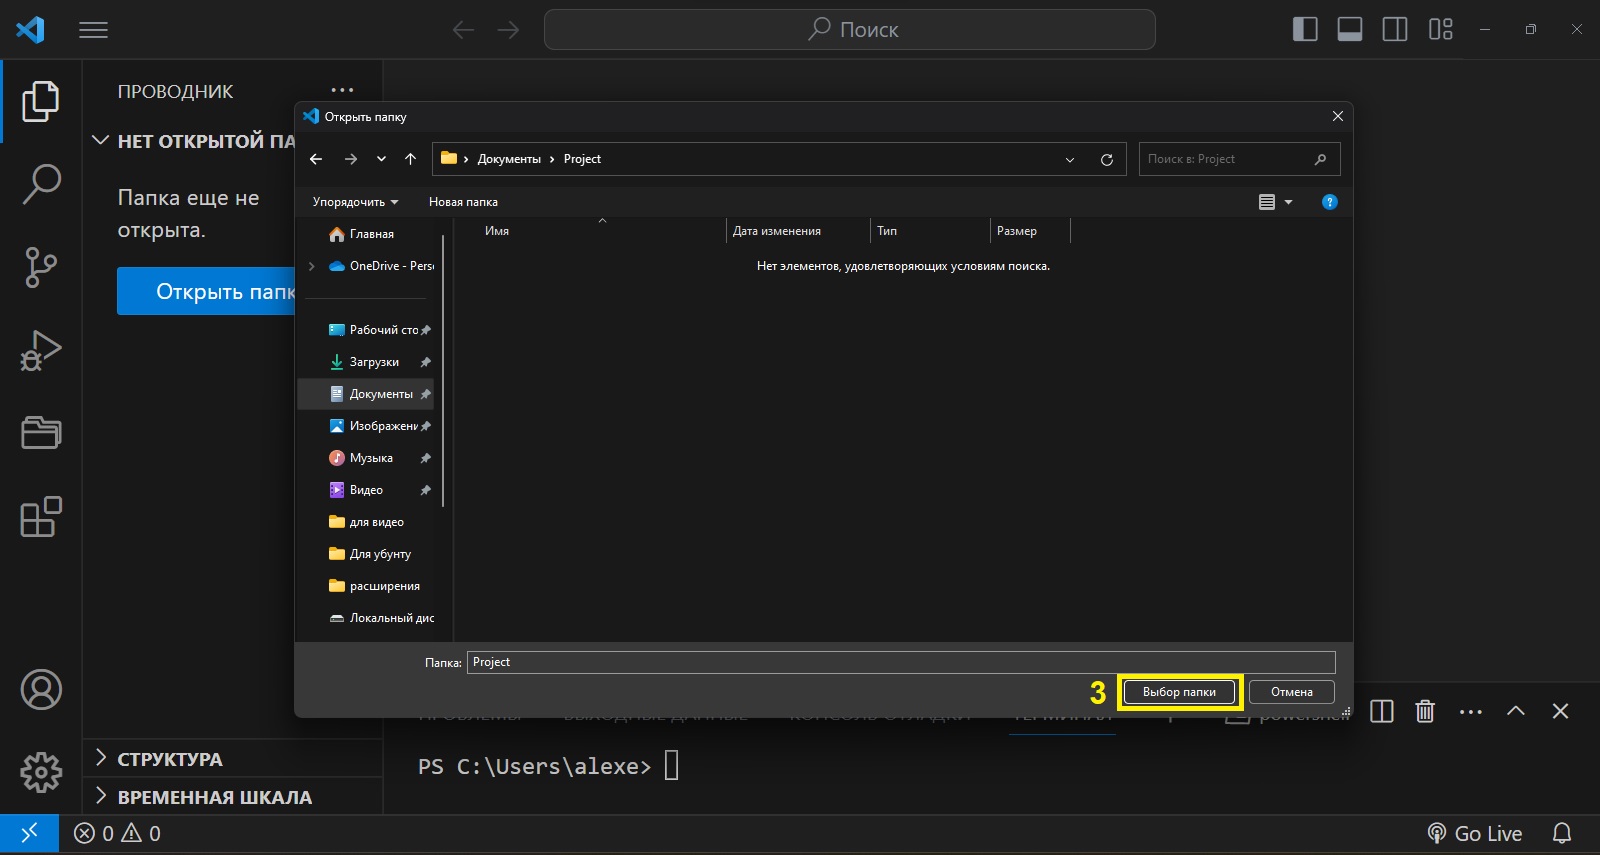Screen dimensions: 1600x855
Task: Close the terminal panel
Action: [1560, 711]
